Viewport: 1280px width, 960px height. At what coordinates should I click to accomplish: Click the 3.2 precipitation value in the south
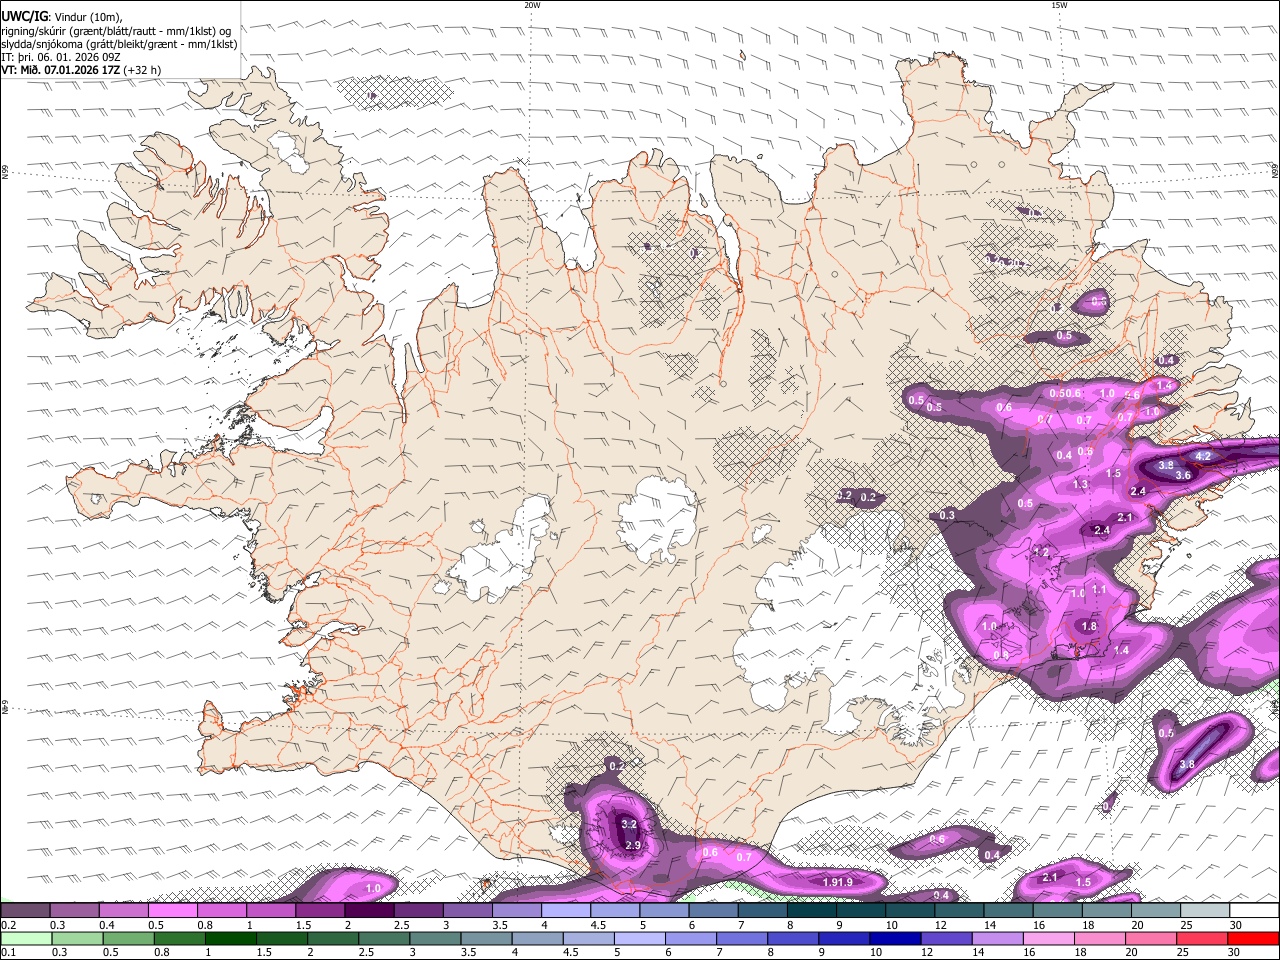click(x=629, y=824)
